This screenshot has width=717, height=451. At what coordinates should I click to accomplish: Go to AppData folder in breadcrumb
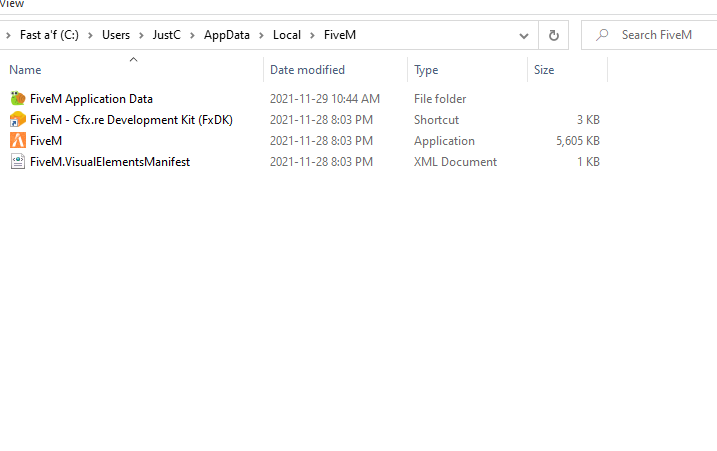coord(227,35)
